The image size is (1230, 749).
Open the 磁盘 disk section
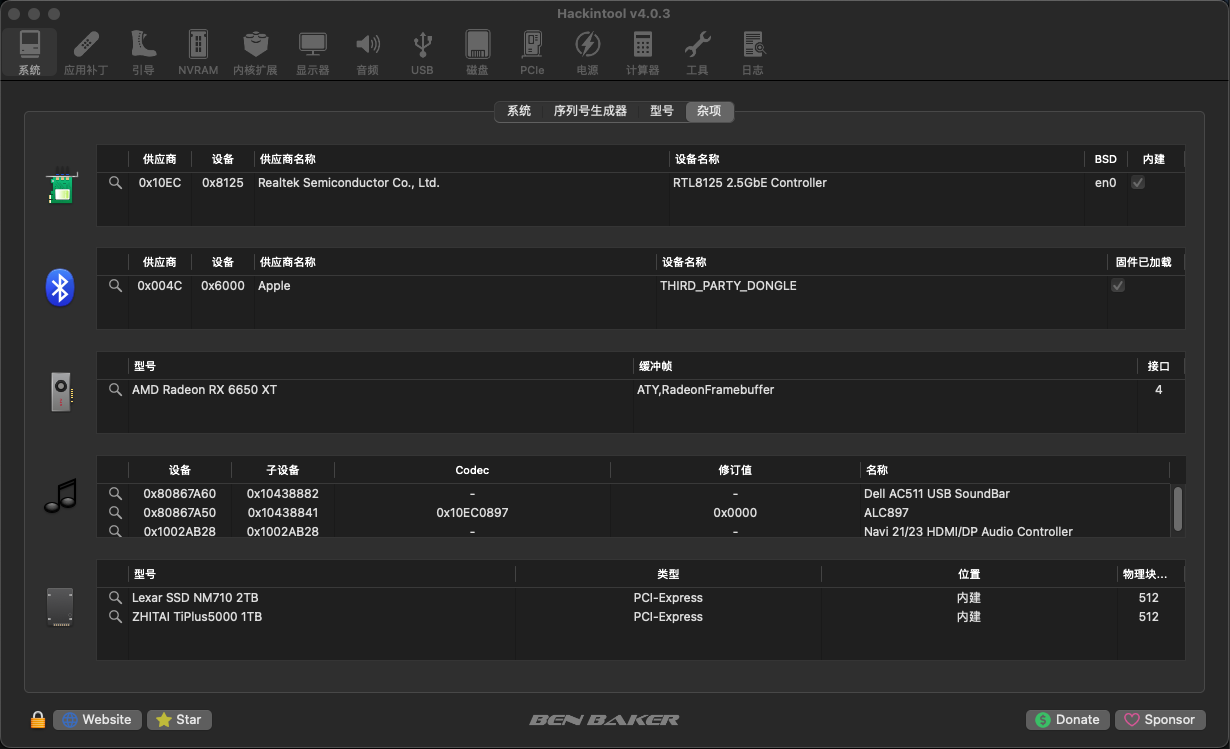[477, 52]
